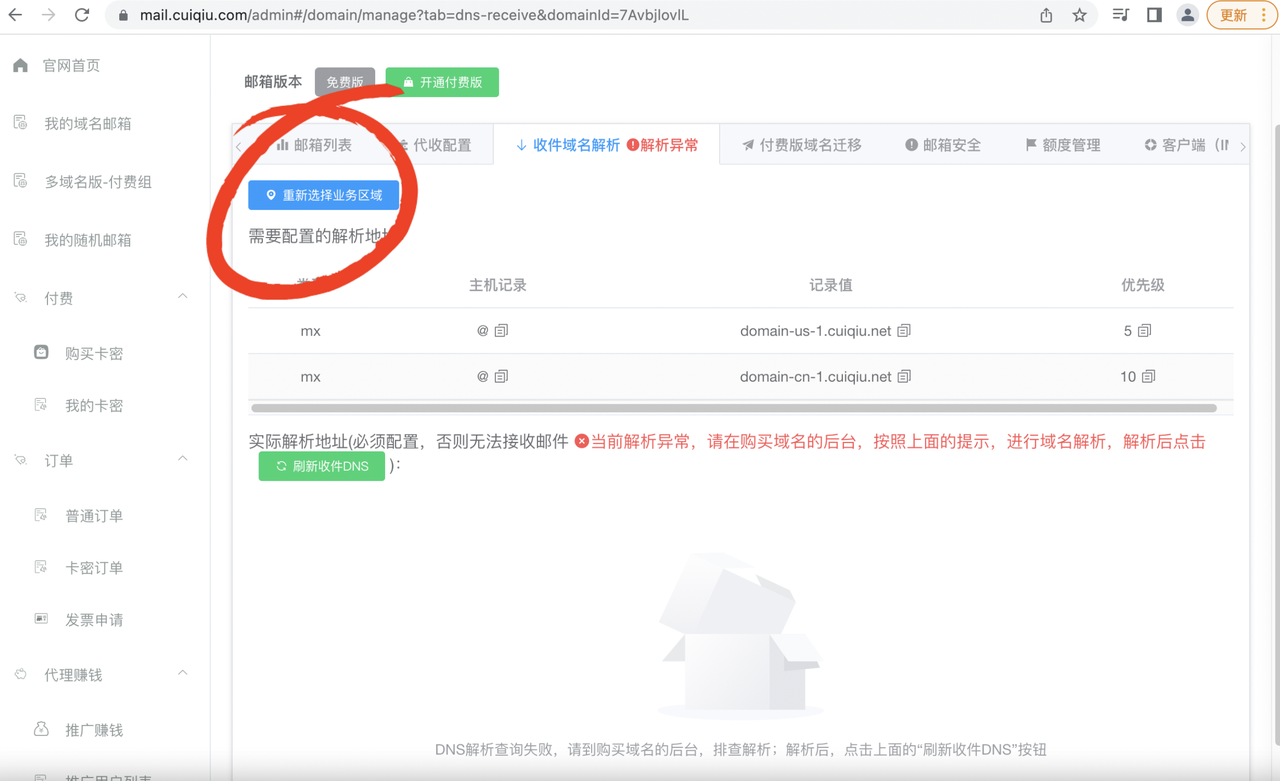Screen dimensions: 1280x781
Task: Click the table horizontal scrollbar
Action: click(x=734, y=408)
